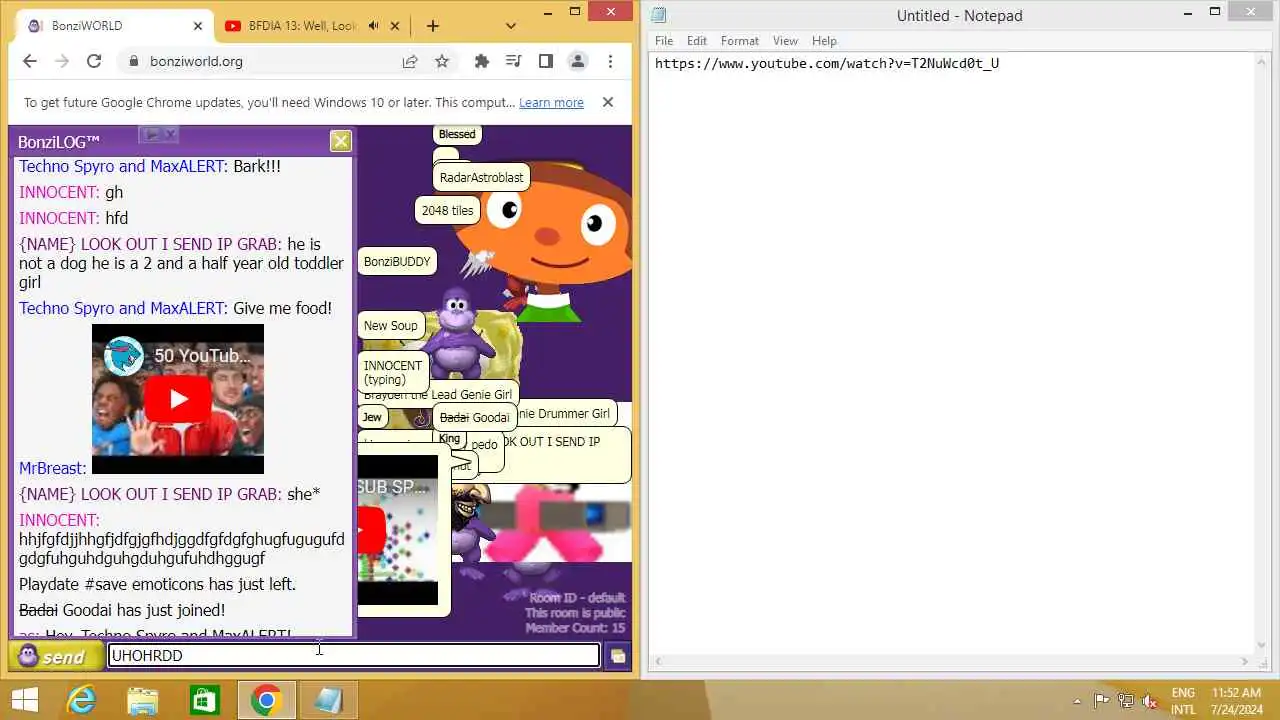Open the tab search chevron
The image size is (1280, 720).
511,26
